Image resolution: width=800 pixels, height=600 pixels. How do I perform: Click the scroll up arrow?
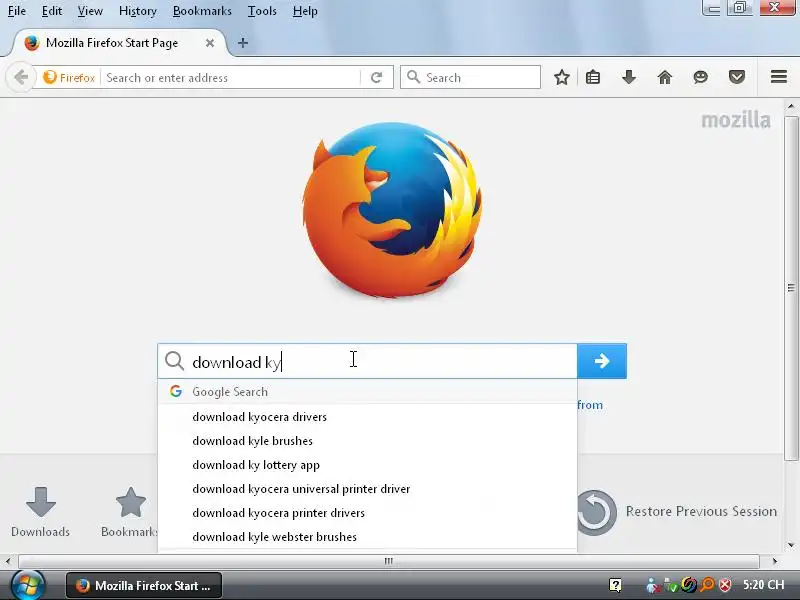(x=791, y=107)
